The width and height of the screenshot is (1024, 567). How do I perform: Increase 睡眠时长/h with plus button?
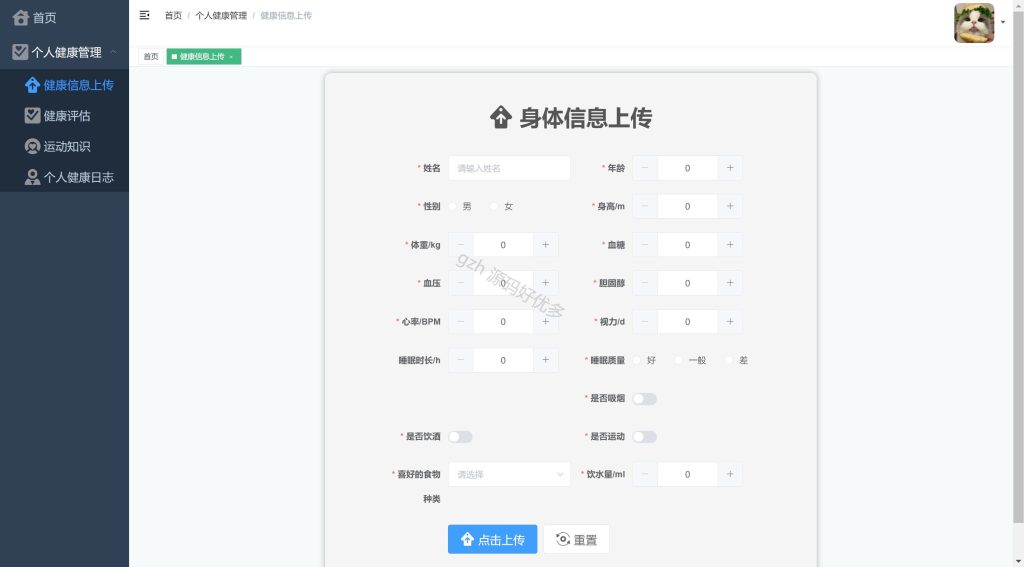(x=545, y=360)
